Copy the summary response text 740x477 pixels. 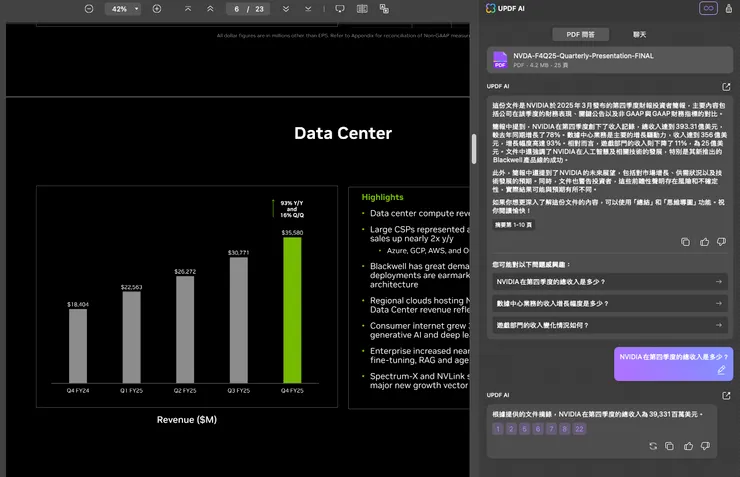point(685,242)
